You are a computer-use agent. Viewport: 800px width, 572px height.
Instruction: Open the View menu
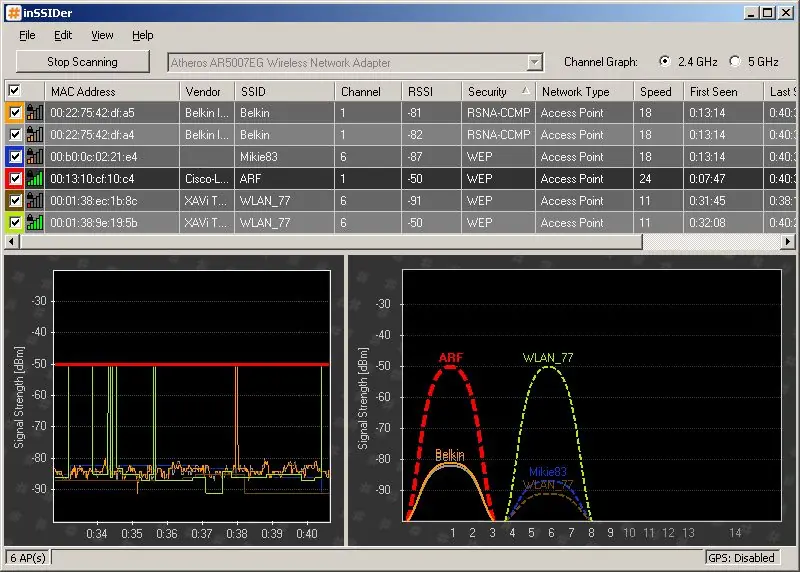[102, 35]
